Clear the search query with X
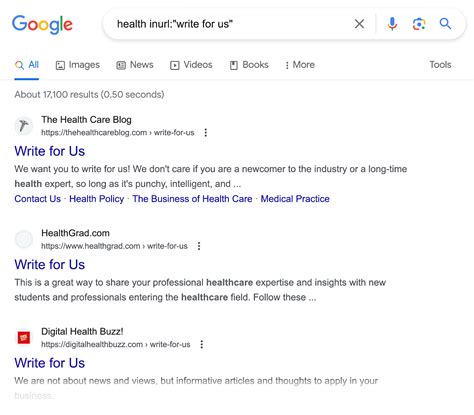 [x=359, y=24]
